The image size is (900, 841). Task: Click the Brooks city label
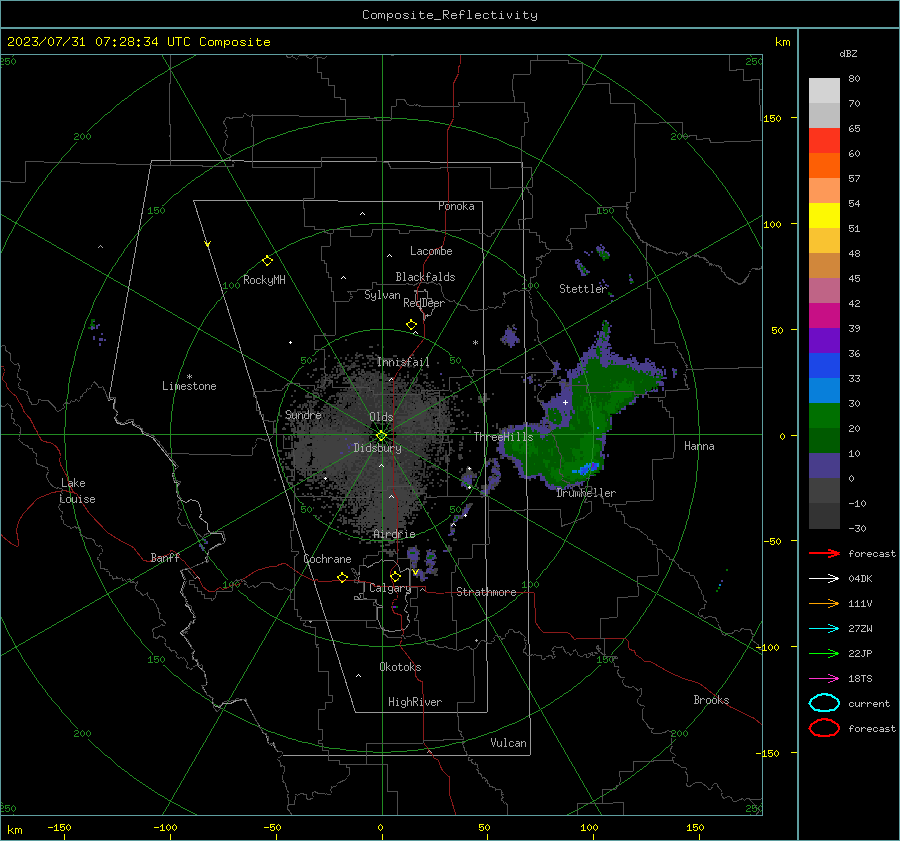(711, 700)
